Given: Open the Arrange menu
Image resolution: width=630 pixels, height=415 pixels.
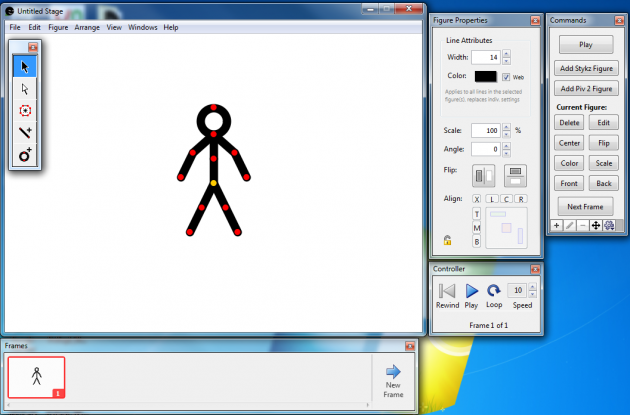Looking at the screenshot, I should click(87, 27).
